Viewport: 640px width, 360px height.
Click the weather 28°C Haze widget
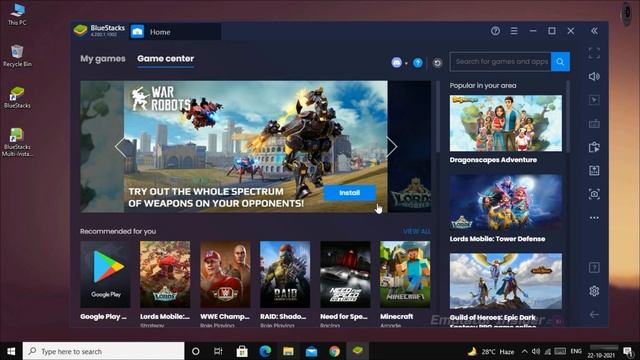[x=491, y=351]
